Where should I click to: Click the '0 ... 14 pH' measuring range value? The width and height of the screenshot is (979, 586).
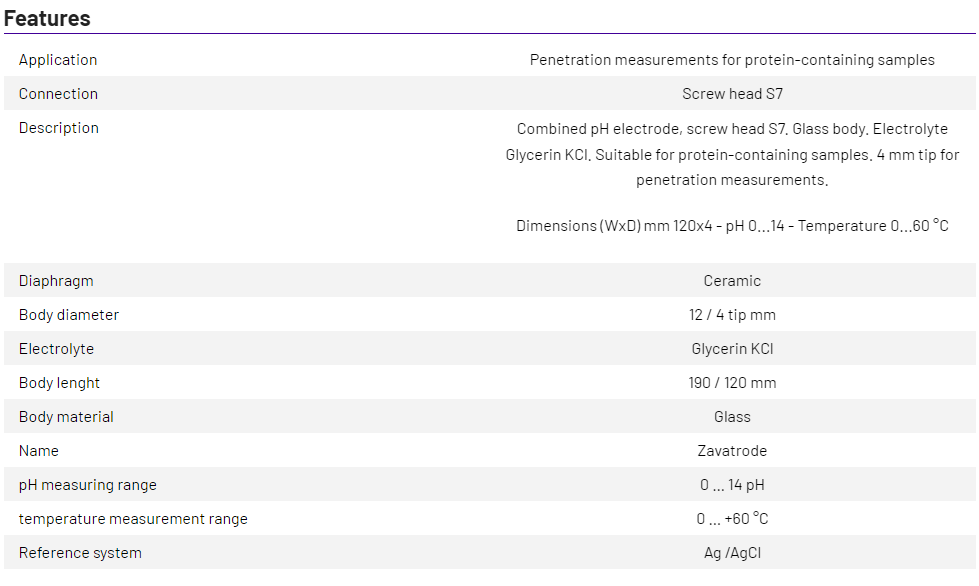tap(732, 485)
